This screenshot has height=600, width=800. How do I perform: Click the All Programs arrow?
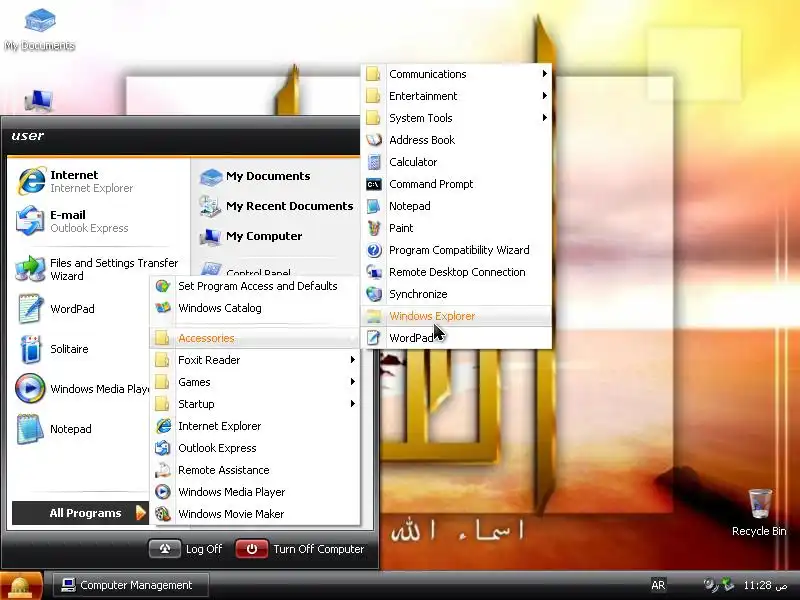140,513
